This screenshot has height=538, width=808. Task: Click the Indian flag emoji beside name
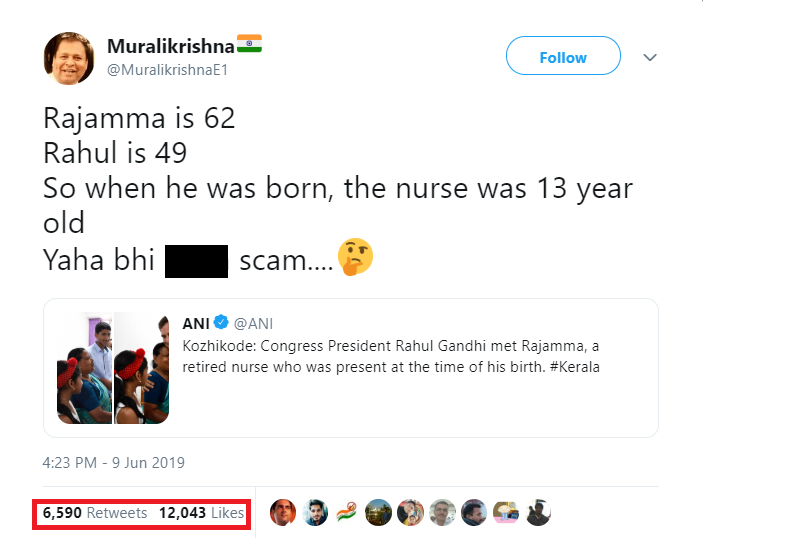249,44
